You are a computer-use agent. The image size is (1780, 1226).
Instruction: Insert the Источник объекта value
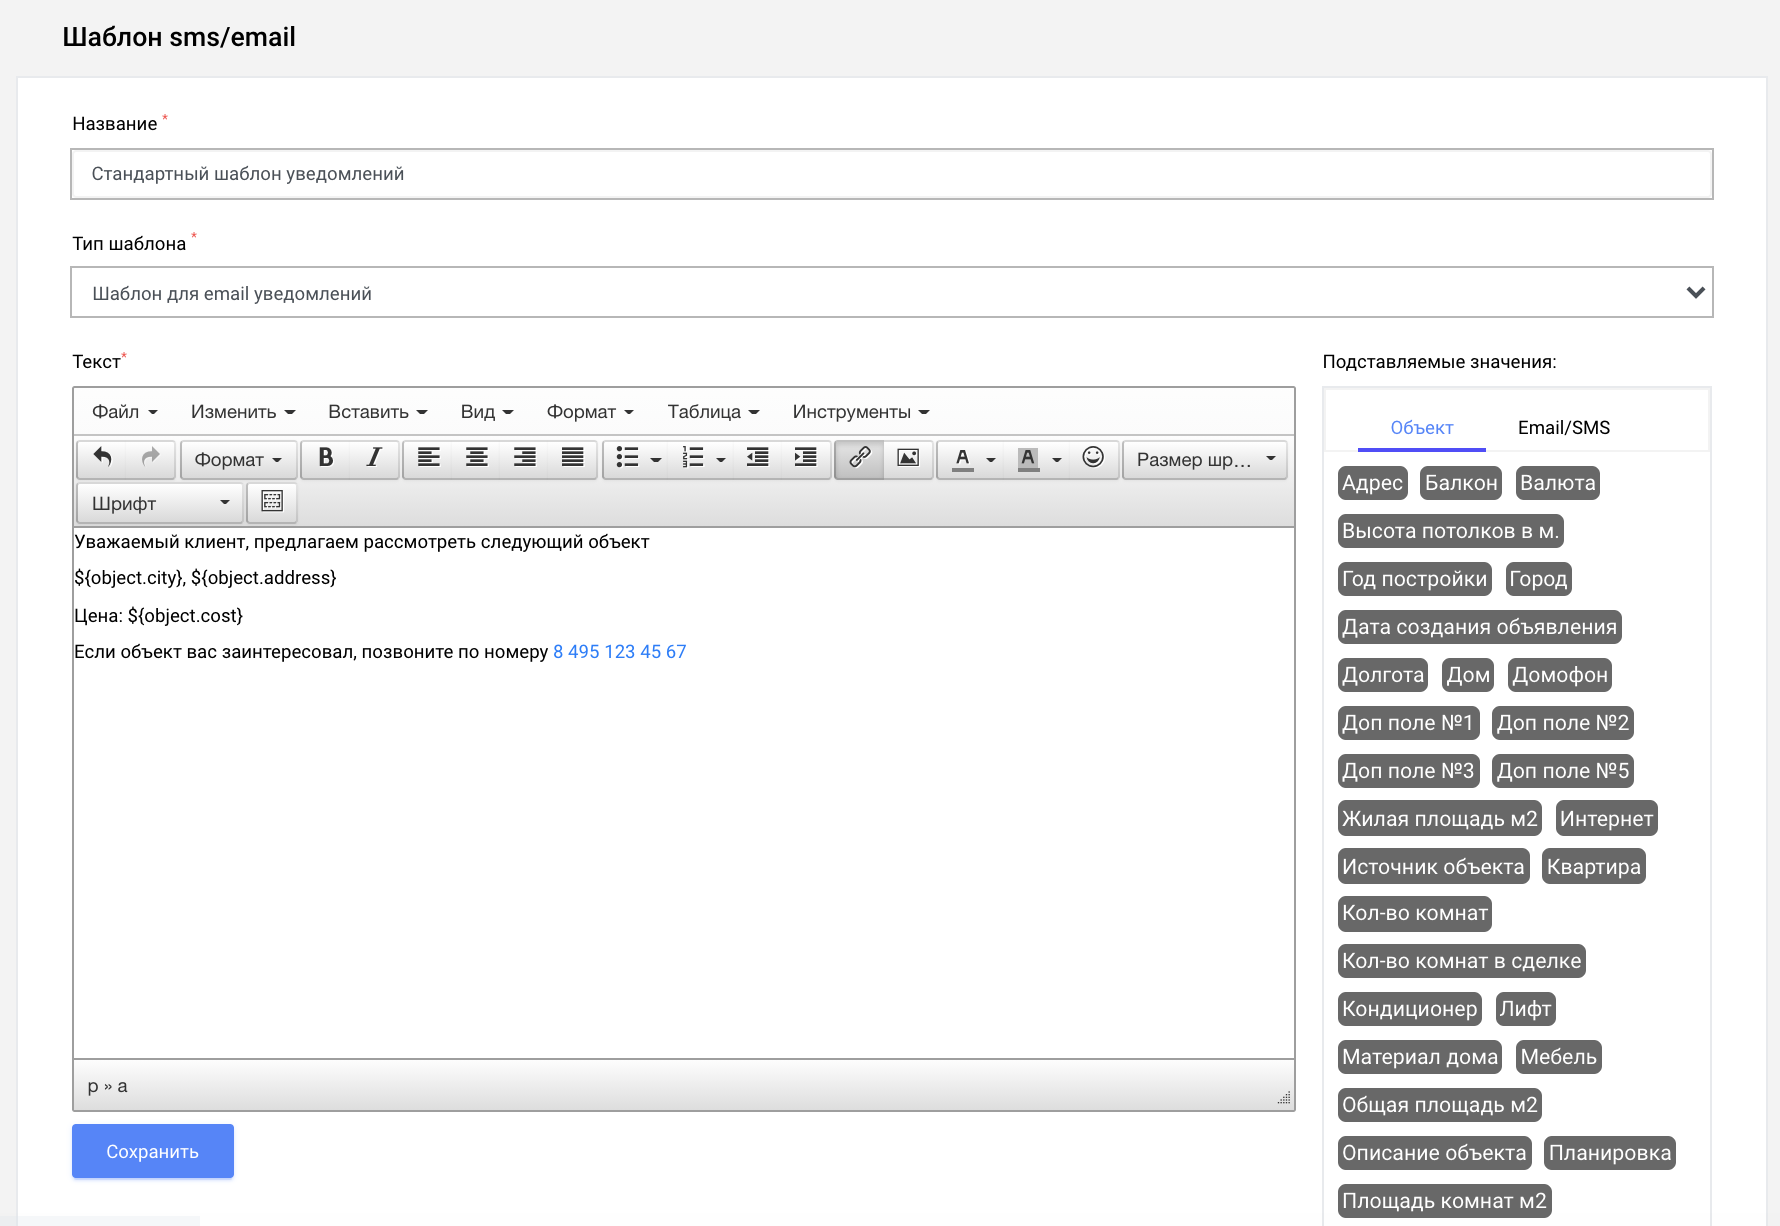tap(1433, 867)
